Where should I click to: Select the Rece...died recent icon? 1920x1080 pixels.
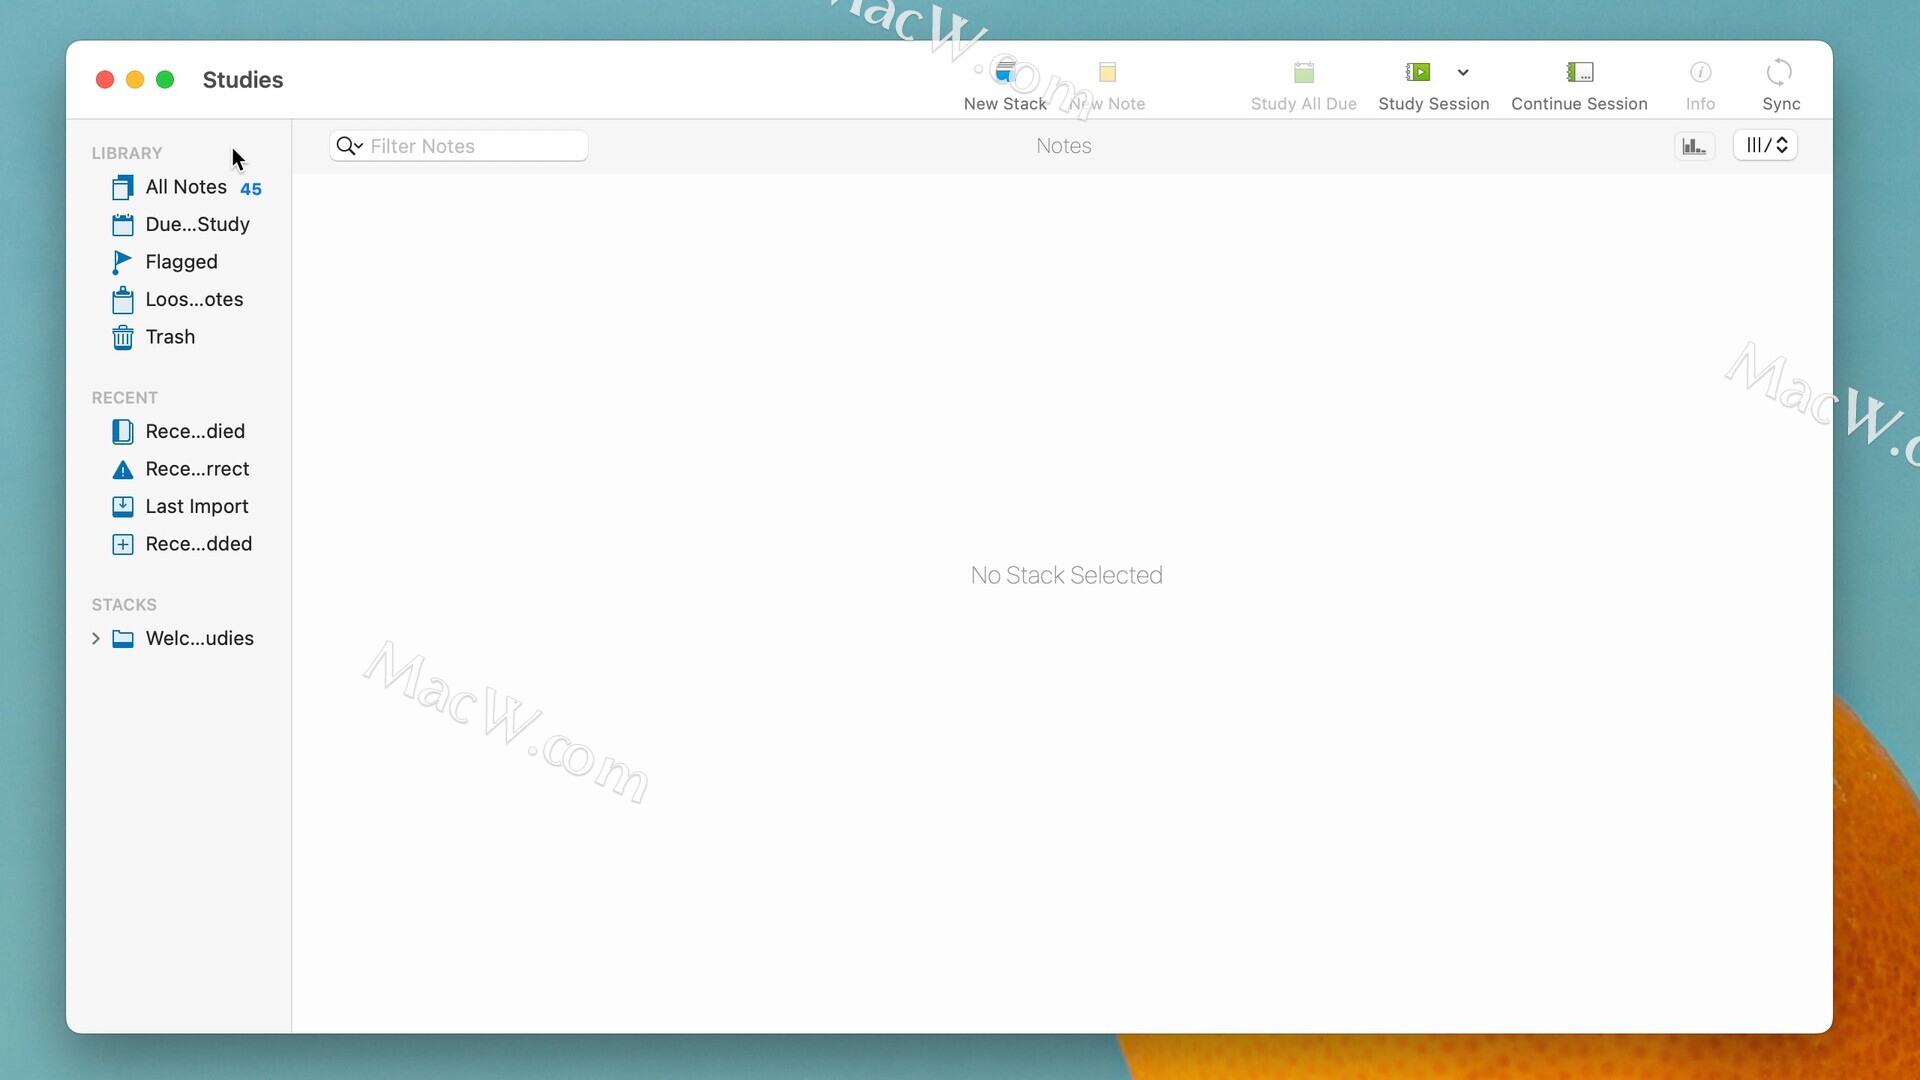(x=122, y=432)
